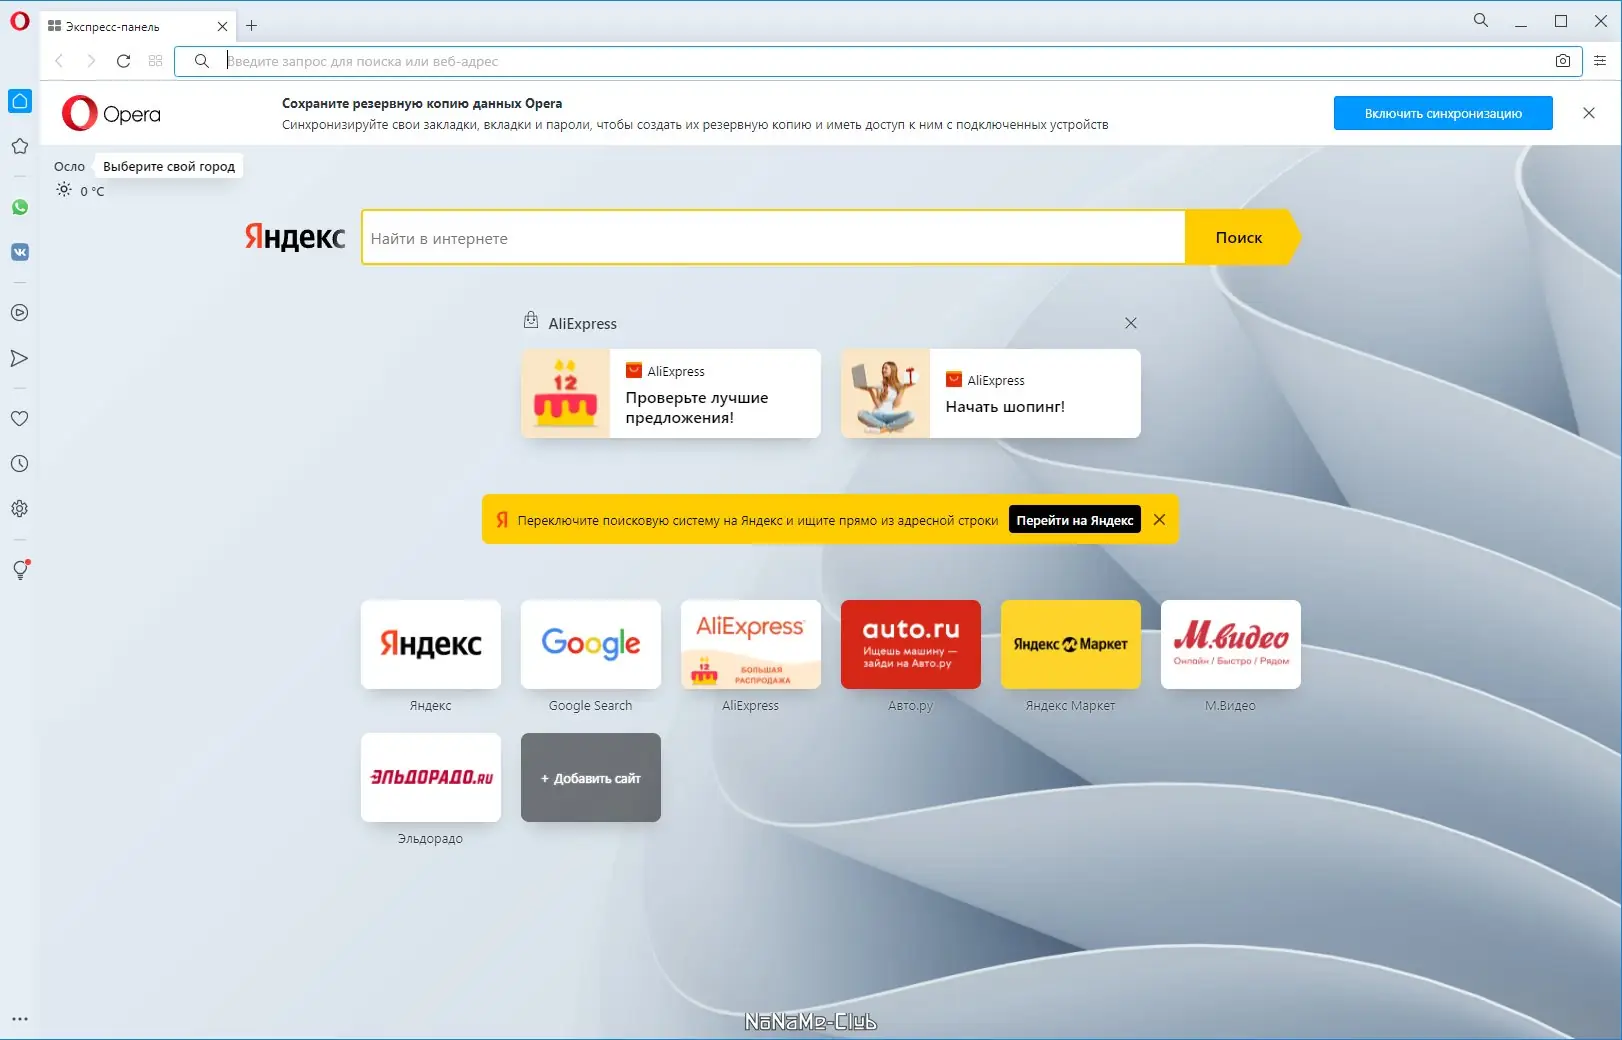Viewport: 1622px width, 1040px height.
Task: Click the Включить синхронизацию button
Action: [x=1443, y=113]
